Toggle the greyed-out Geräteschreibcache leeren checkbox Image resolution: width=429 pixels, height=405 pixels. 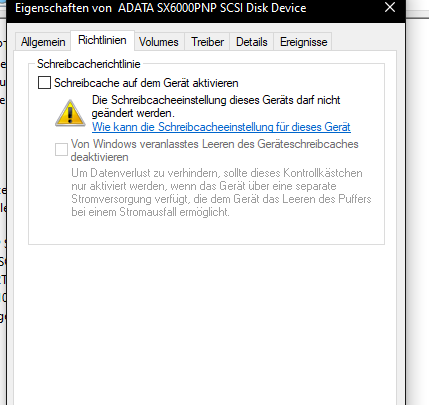coord(61,149)
